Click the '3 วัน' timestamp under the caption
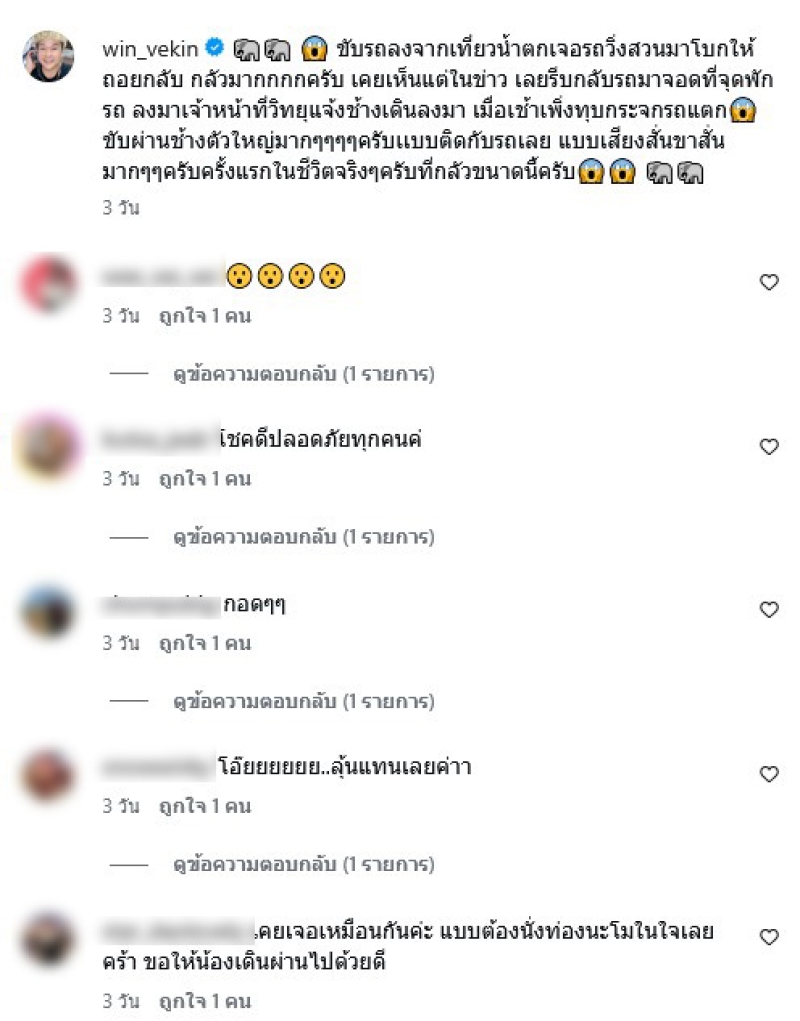 tap(121, 208)
